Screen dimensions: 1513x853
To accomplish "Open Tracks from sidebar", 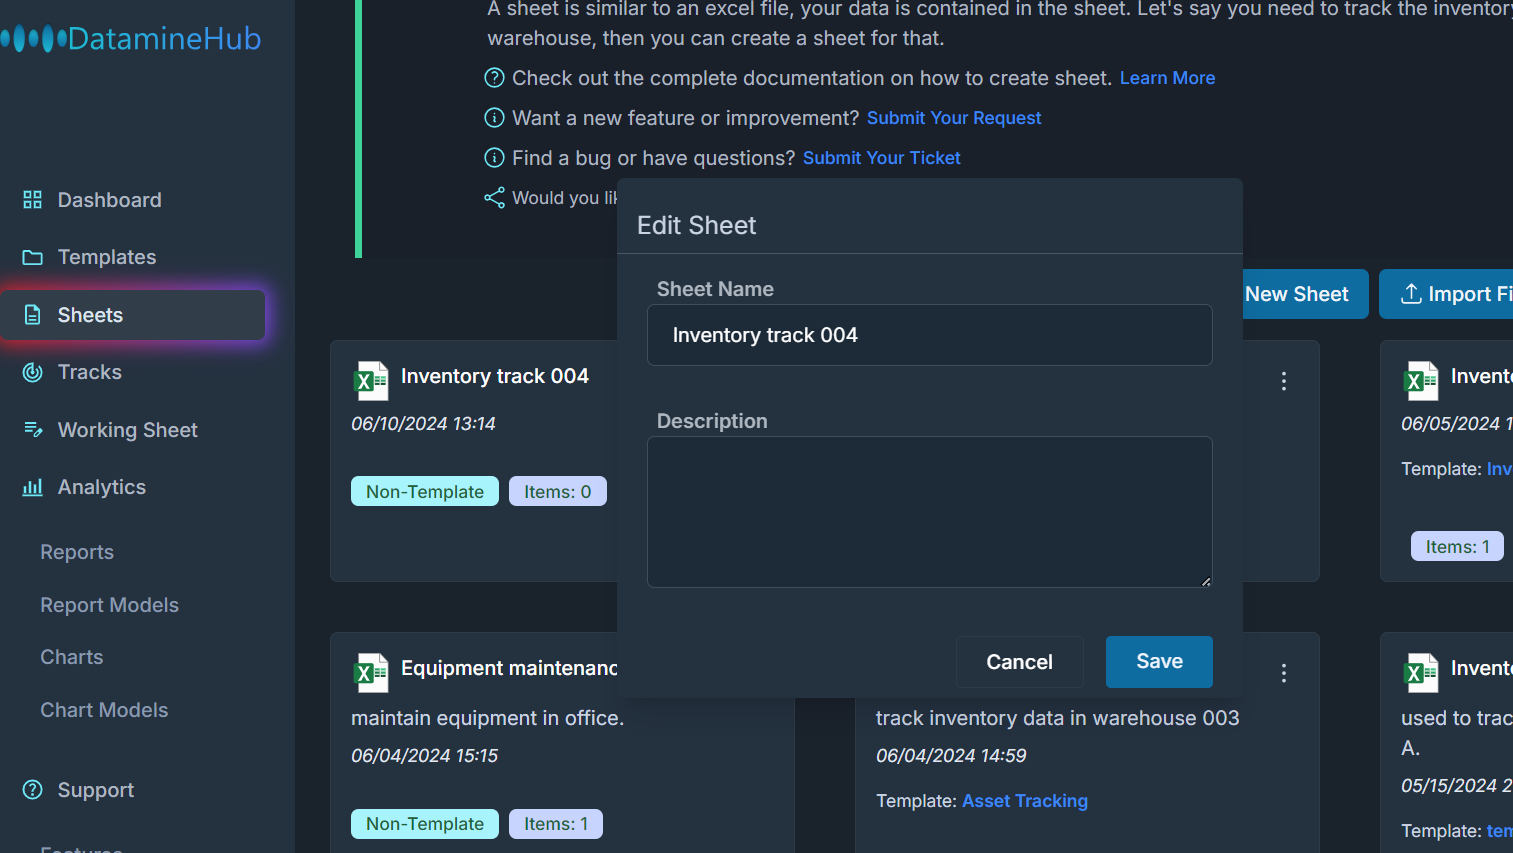I will tap(90, 372).
